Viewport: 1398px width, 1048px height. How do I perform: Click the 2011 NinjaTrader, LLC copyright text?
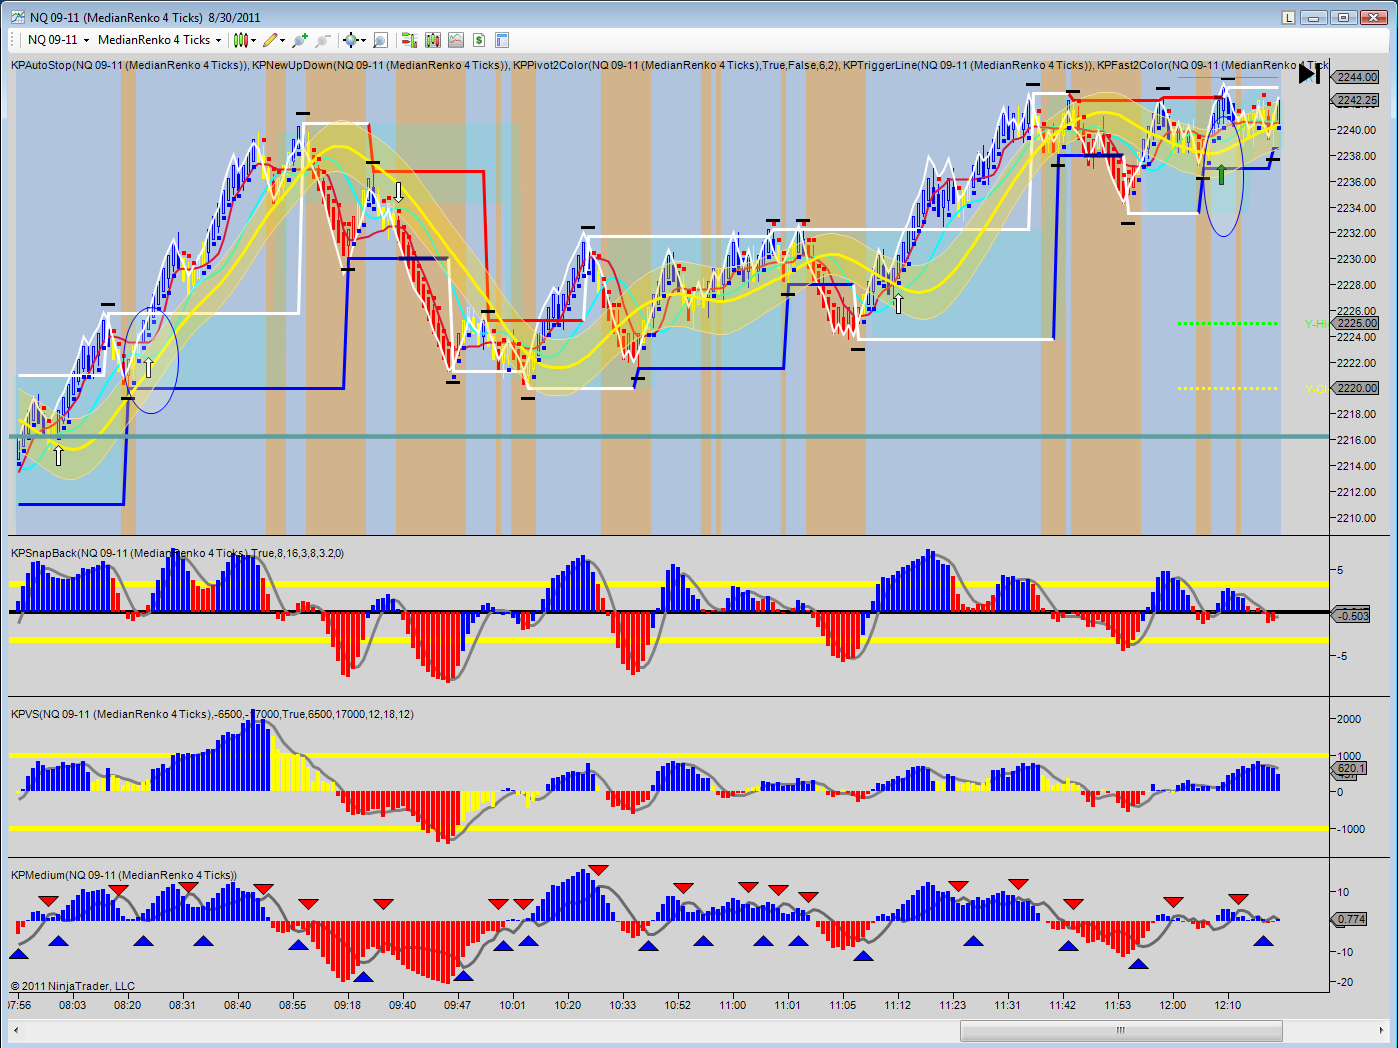pyautogui.click(x=73, y=986)
